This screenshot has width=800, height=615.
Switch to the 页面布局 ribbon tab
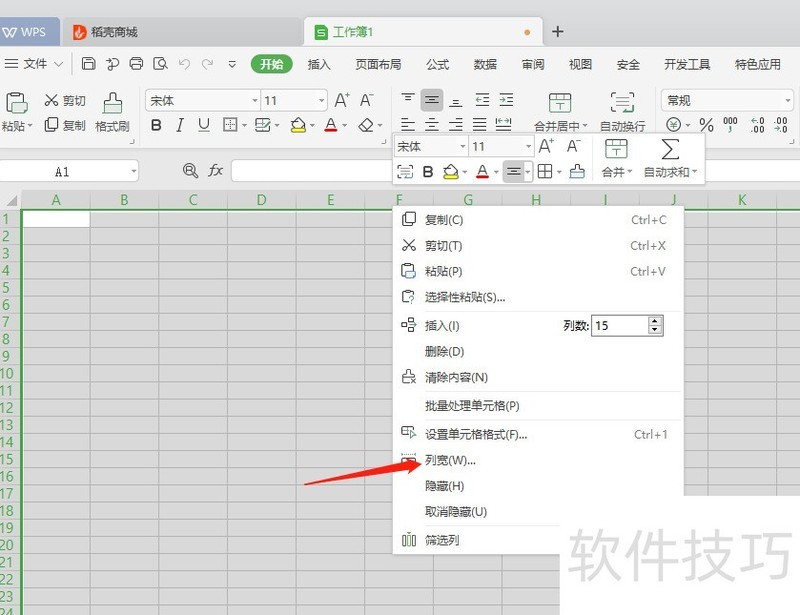pos(378,64)
